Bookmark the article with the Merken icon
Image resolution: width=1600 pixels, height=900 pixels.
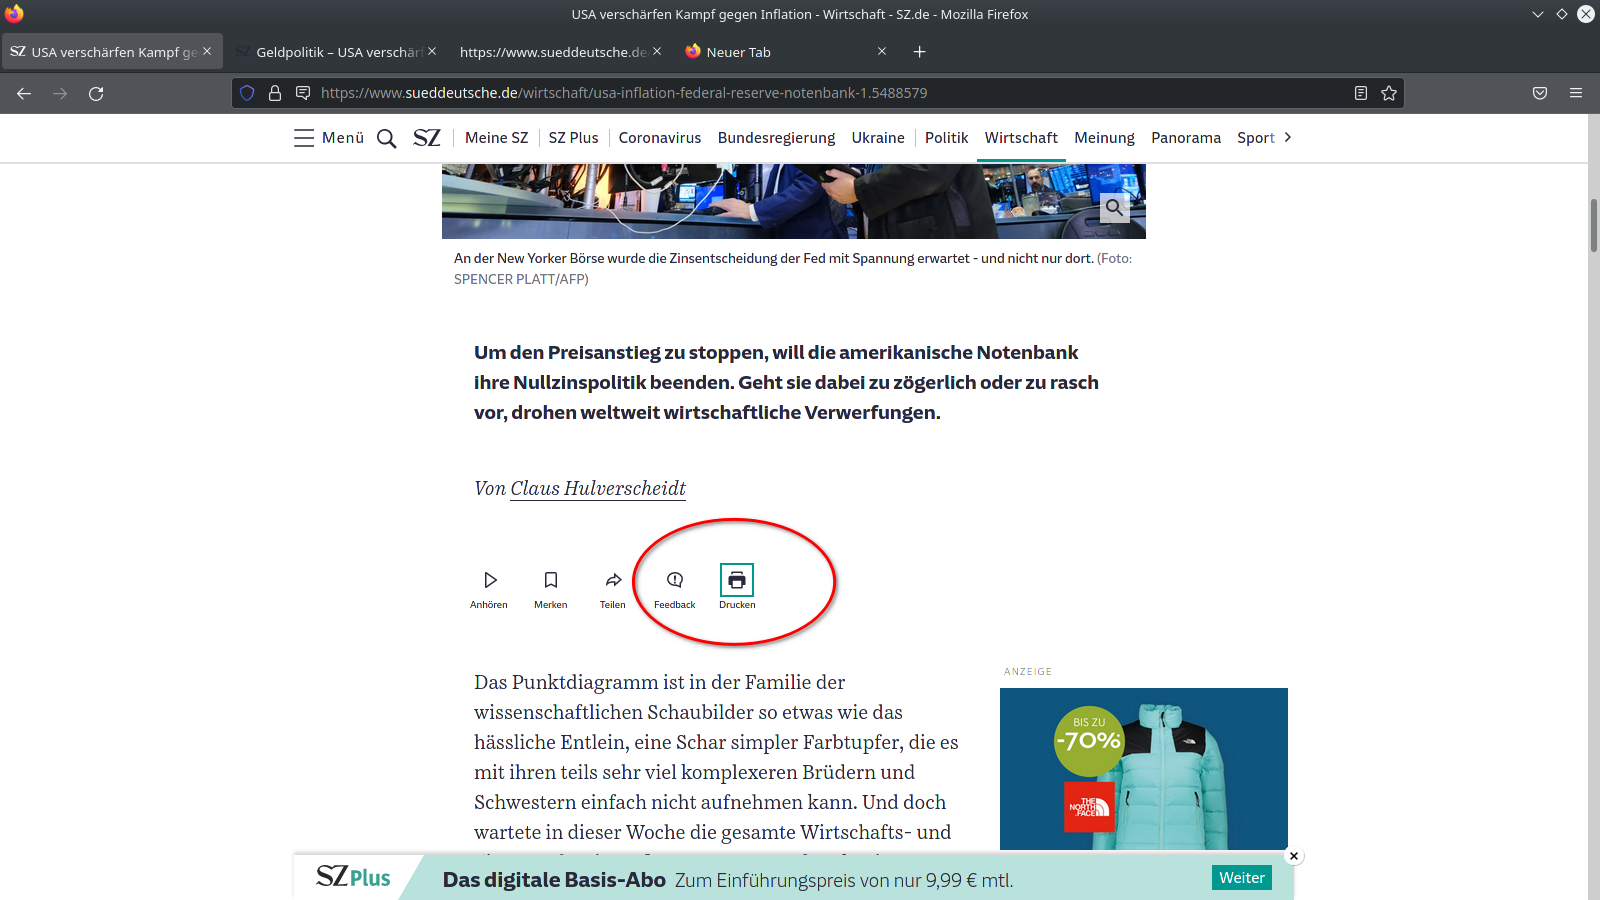click(x=551, y=581)
